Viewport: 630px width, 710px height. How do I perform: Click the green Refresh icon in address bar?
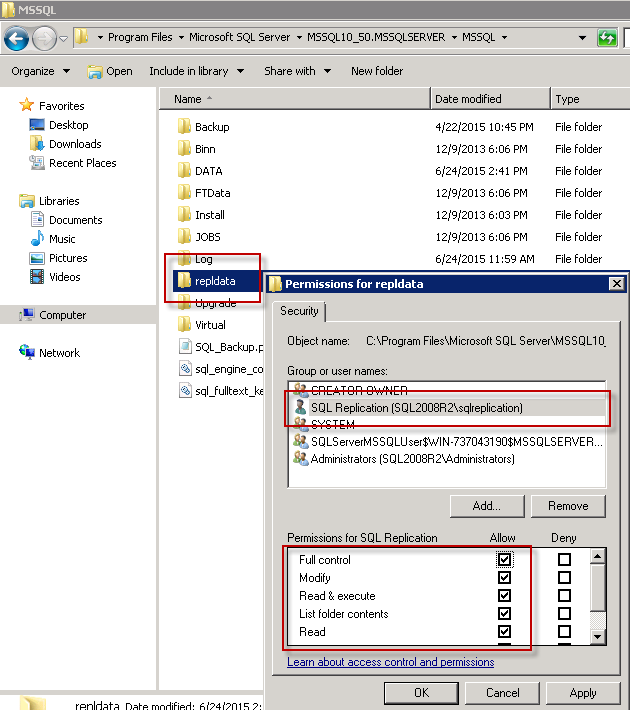607,38
